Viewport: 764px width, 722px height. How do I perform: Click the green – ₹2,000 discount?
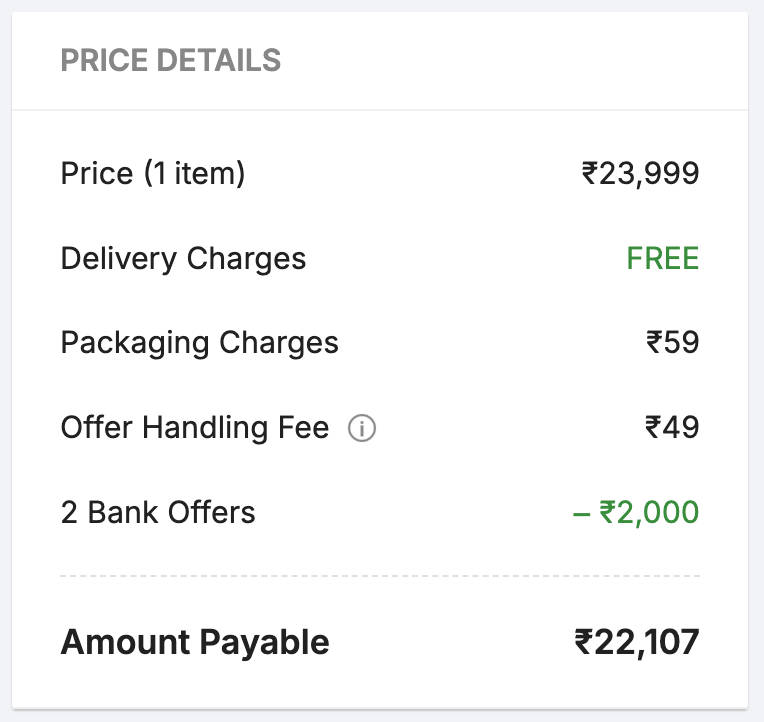coord(636,513)
